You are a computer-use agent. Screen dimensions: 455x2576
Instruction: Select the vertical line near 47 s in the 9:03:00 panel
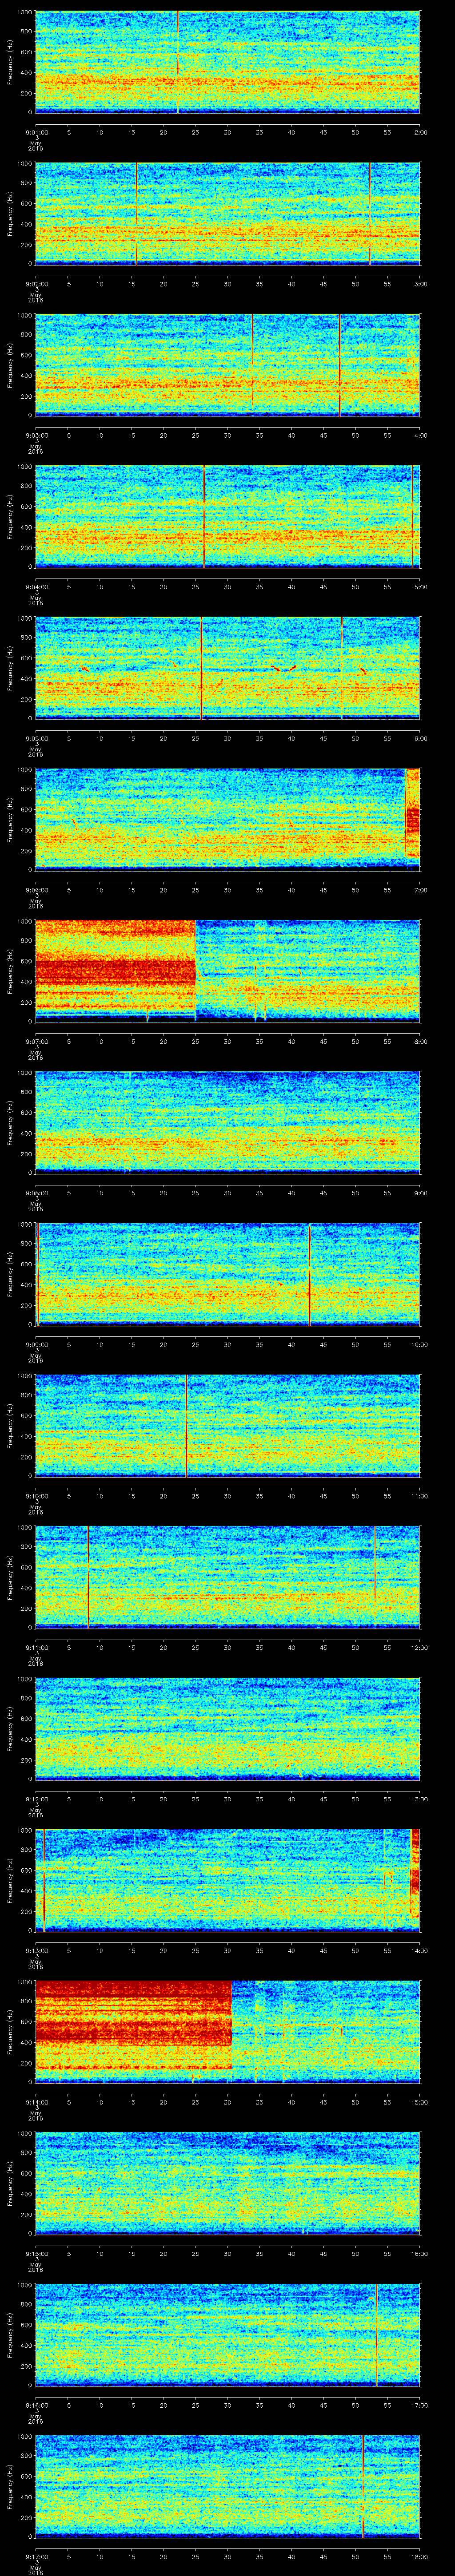[x=340, y=364]
